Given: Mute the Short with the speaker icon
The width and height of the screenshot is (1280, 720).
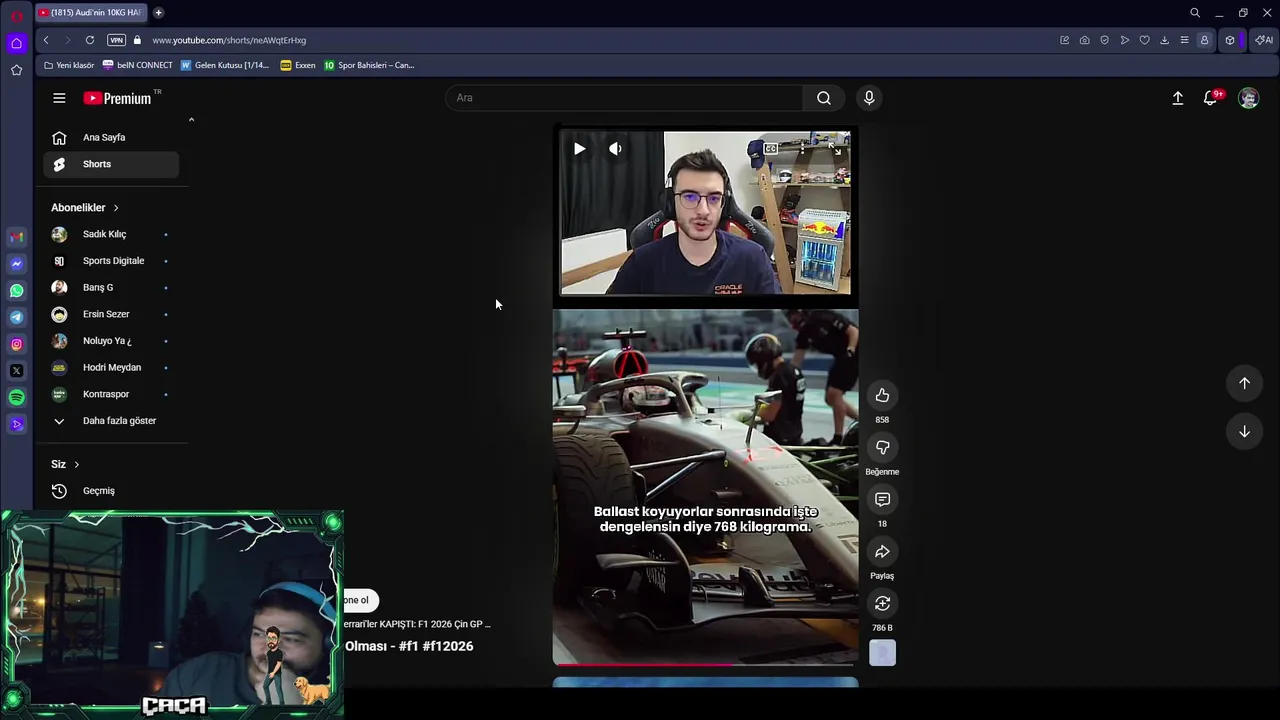Looking at the screenshot, I should coord(615,149).
